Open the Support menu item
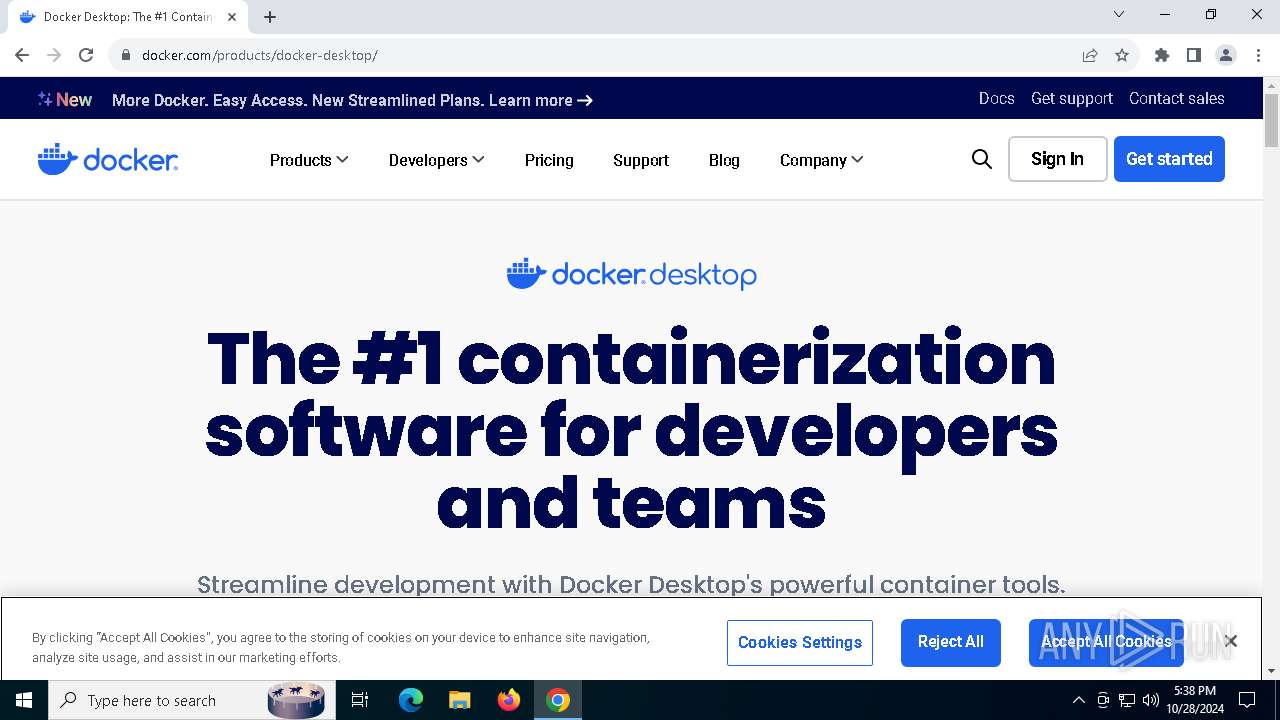Viewport: 1280px width, 720px height. point(641,160)
